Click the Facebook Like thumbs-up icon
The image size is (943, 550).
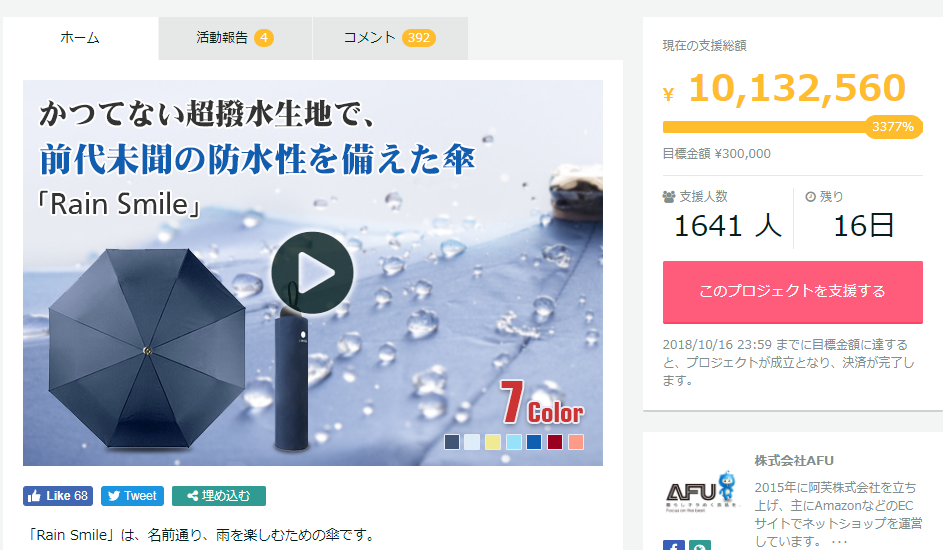[34, 496]
